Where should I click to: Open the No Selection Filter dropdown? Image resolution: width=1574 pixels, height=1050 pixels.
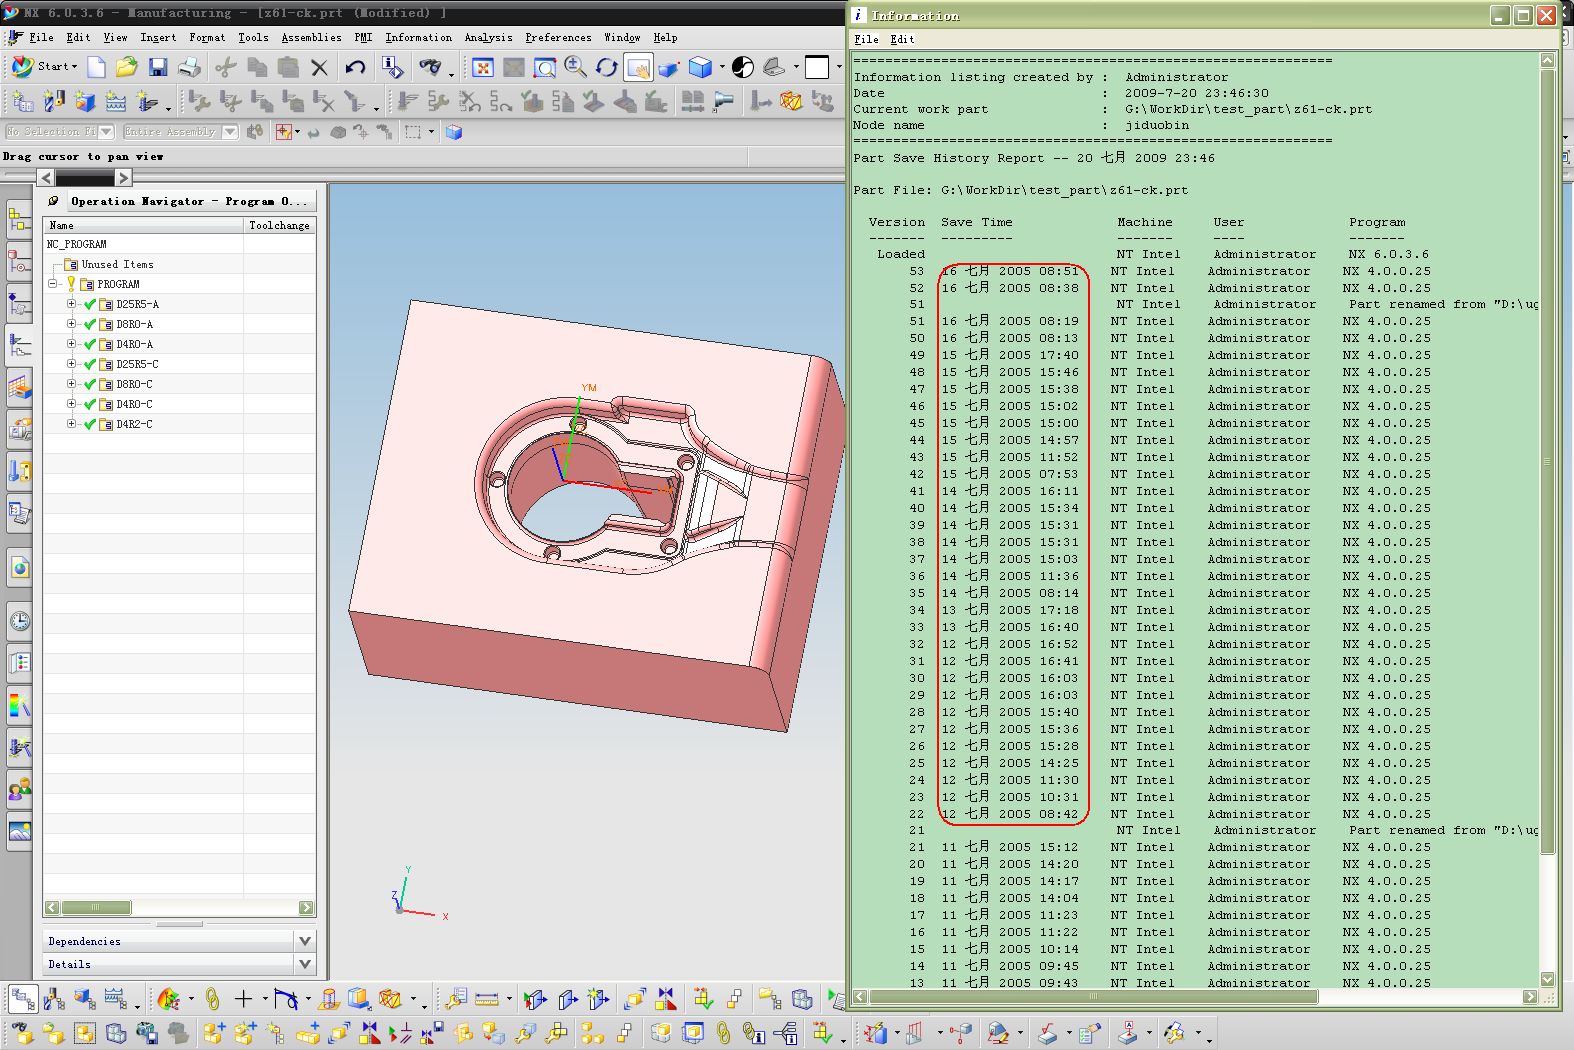[106, 132]
